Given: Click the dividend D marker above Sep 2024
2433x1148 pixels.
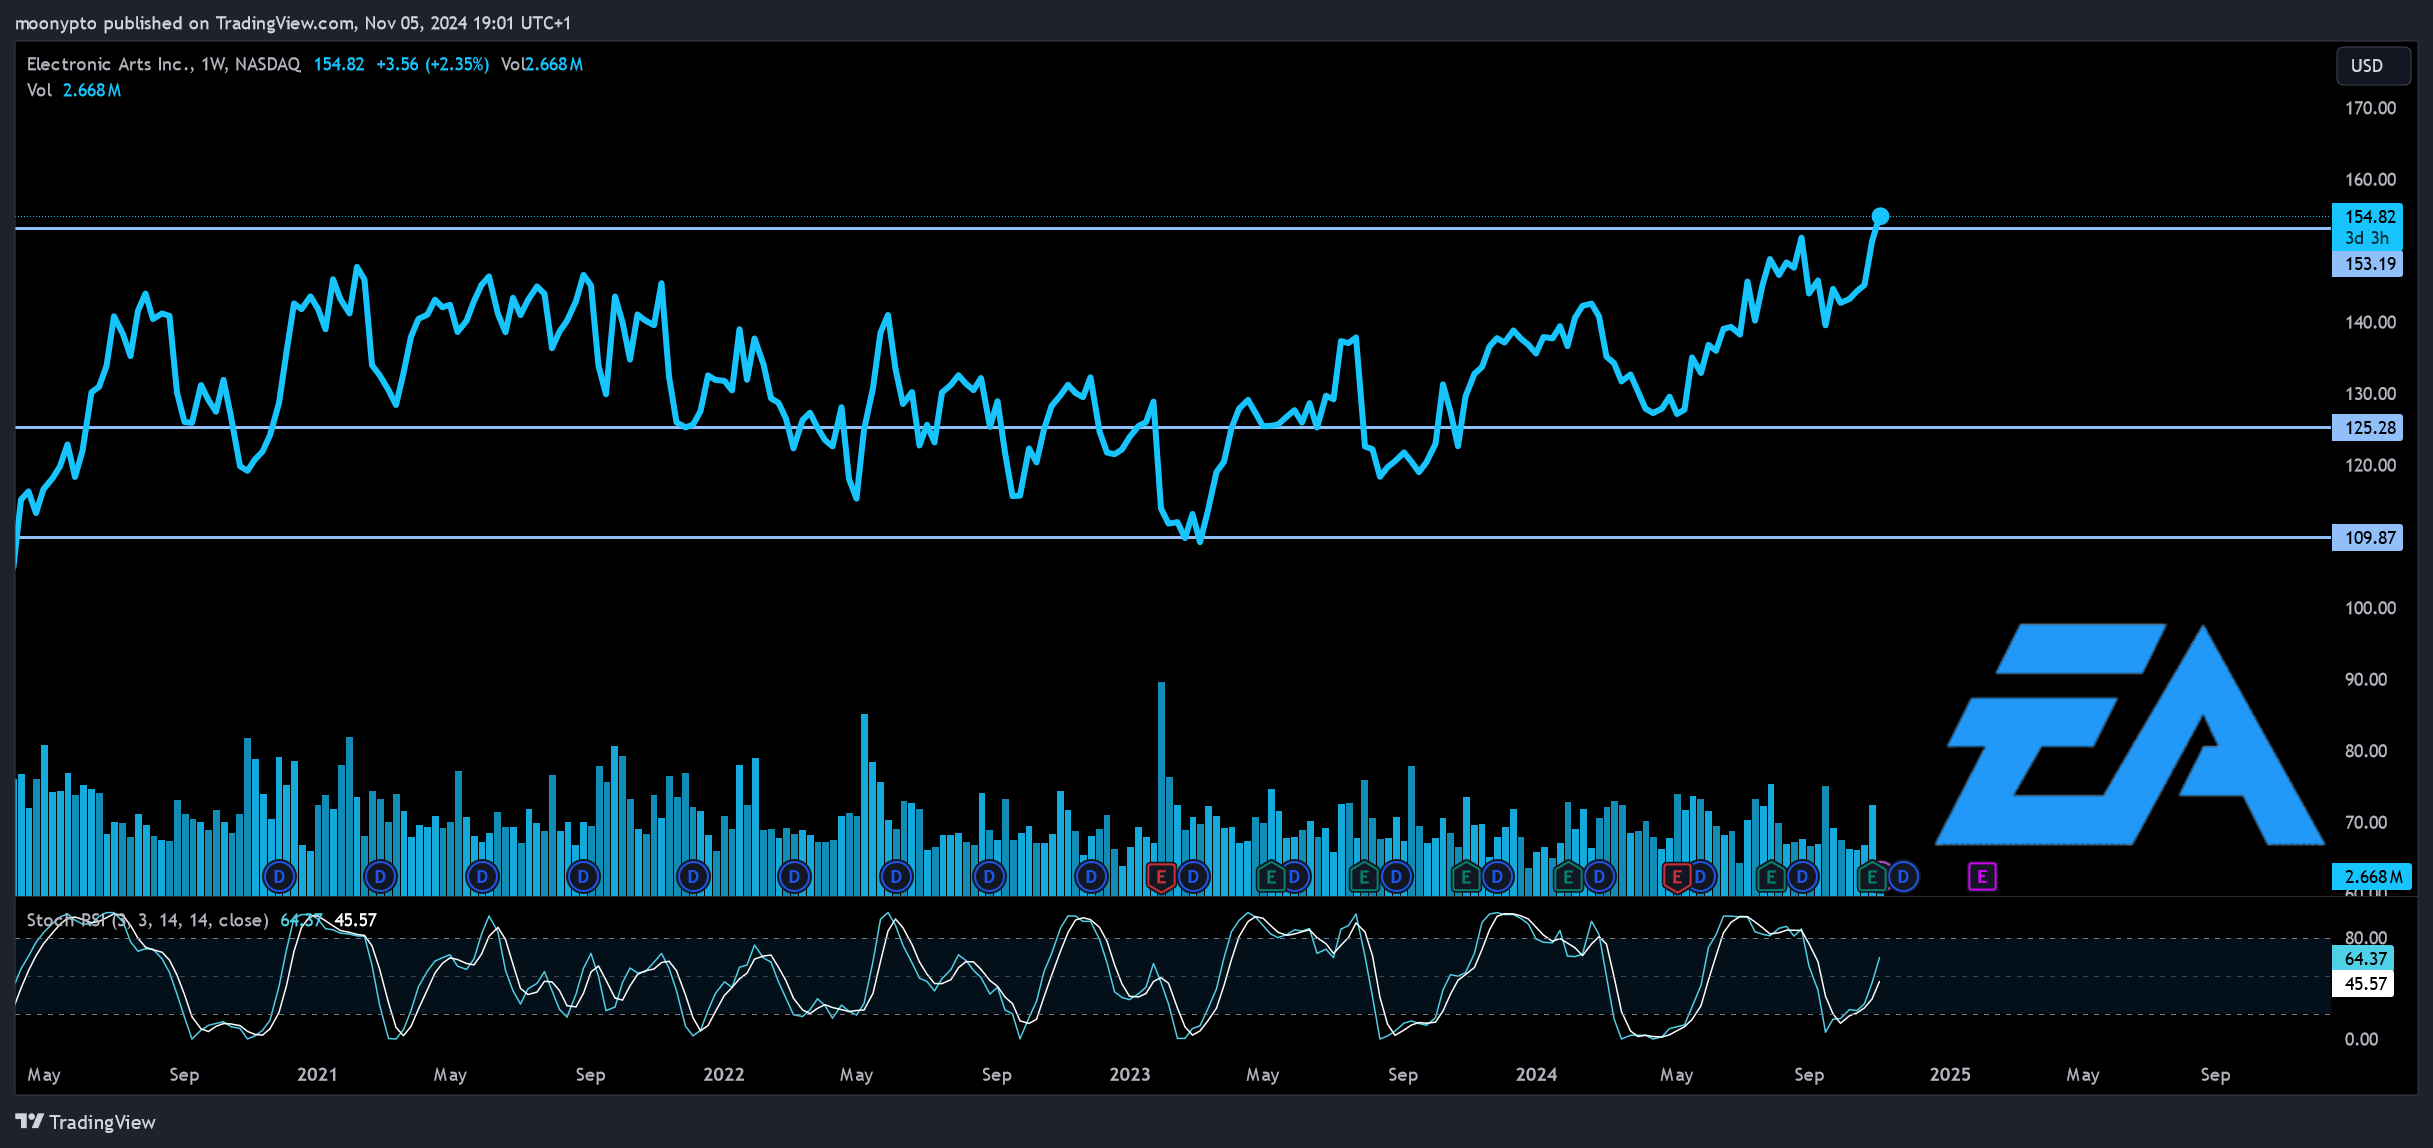Looking at the screenshot, I should coord(1802,877).
